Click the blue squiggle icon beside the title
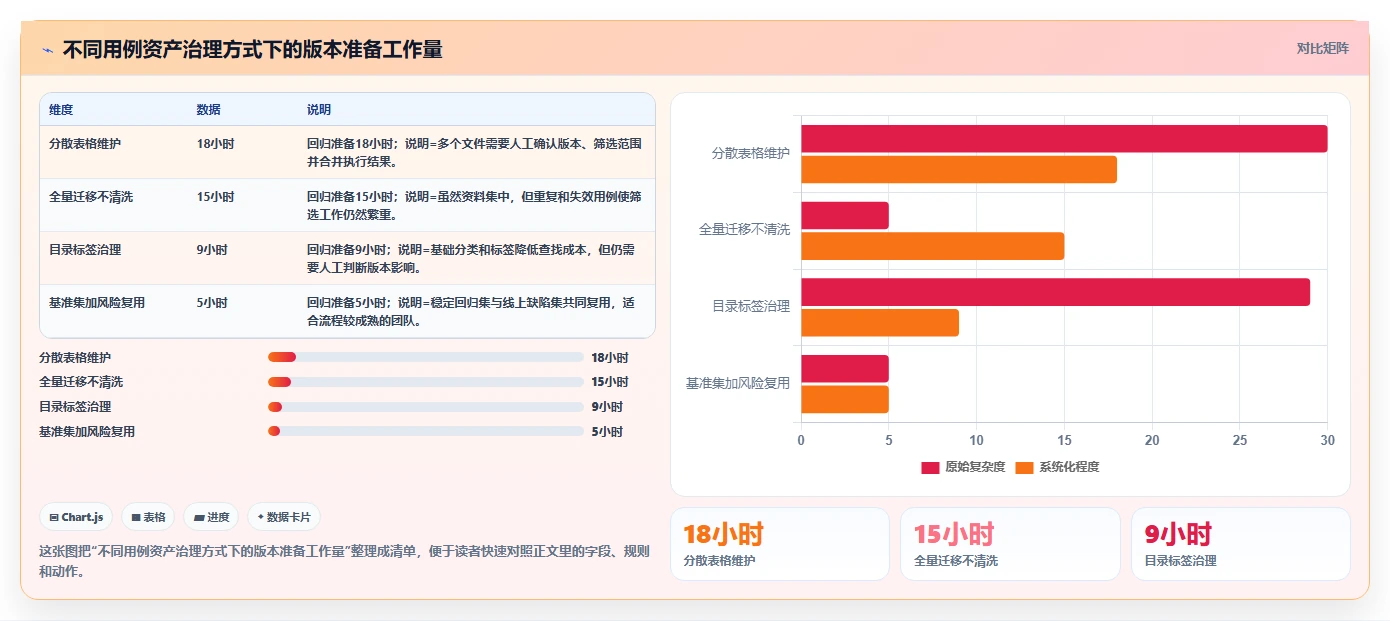The image size is (1390, 621). click(x=47, y=50)
